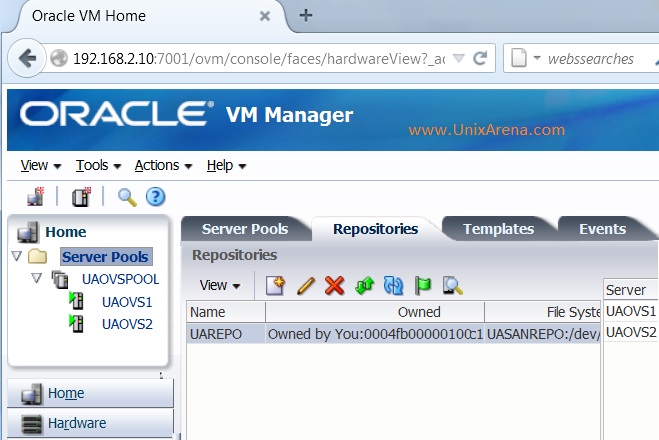Click the Server Pools folder icon
This screenshot has height=440, width=659.
[37, 256]
